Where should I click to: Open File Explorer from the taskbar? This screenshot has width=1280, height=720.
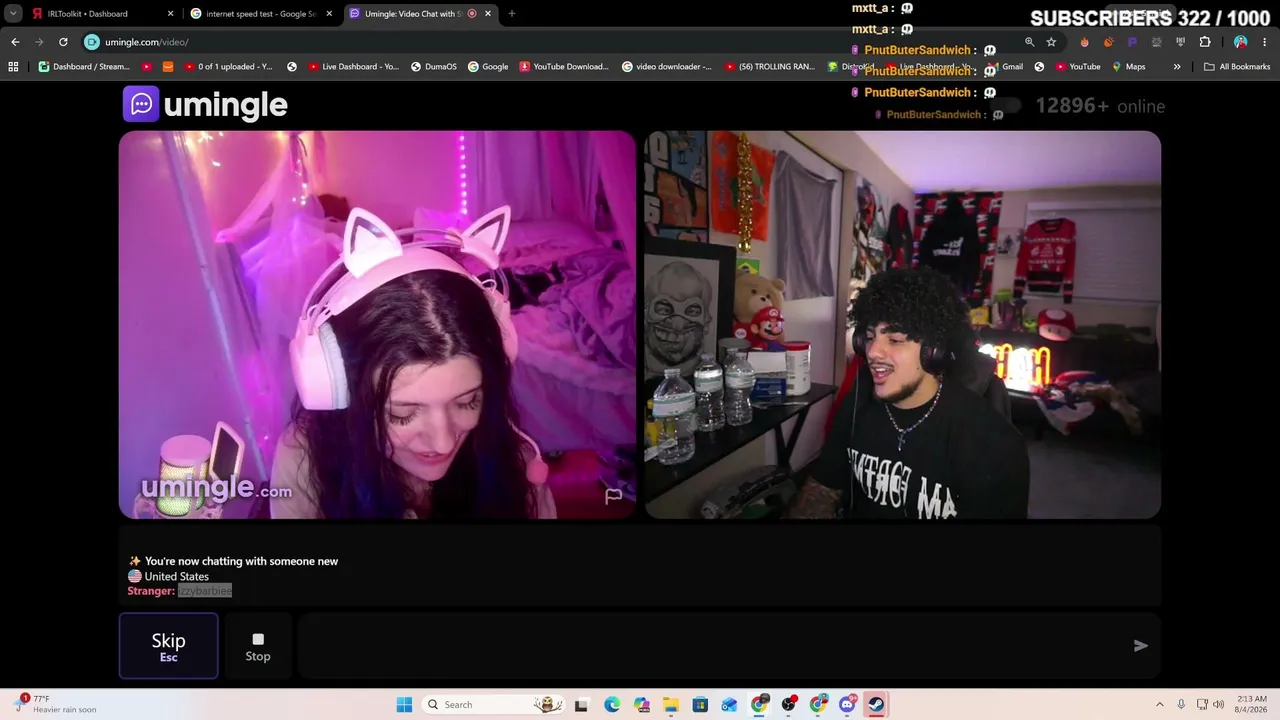[x=671, y=705]
